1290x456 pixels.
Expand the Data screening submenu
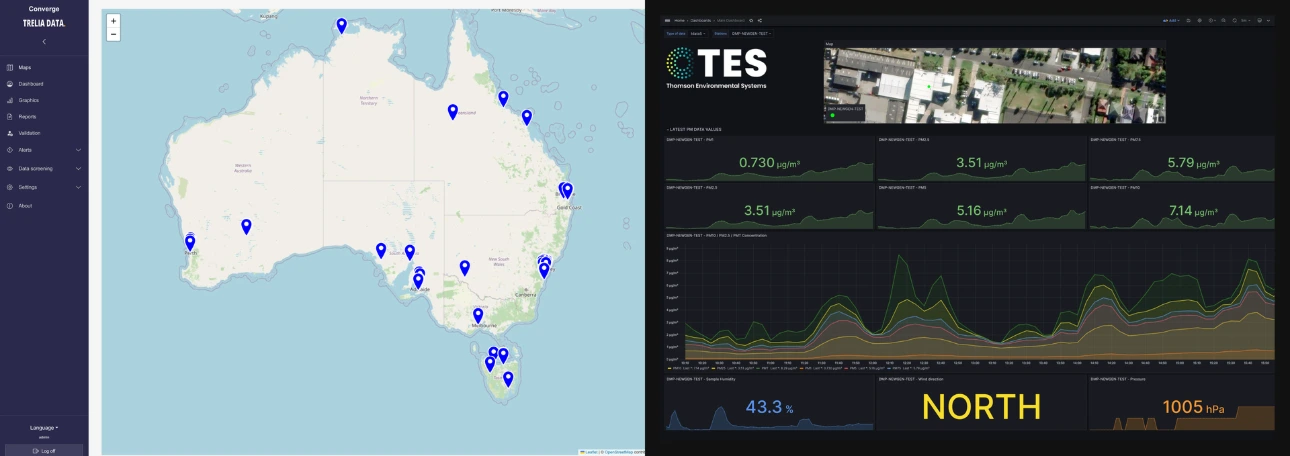click(x=78, y=168)
